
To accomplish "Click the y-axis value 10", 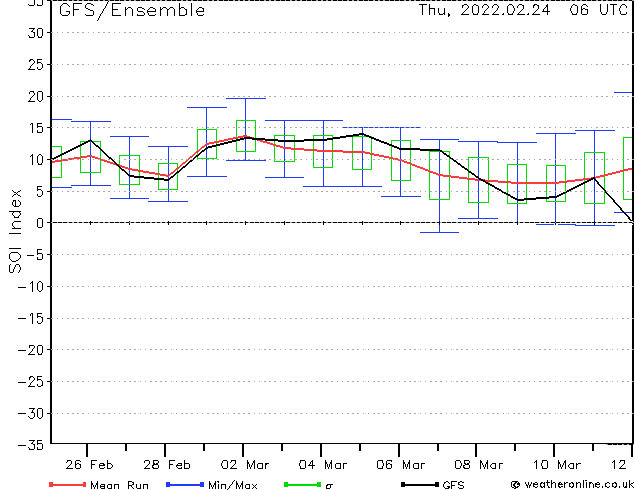I will pos(35,160).
